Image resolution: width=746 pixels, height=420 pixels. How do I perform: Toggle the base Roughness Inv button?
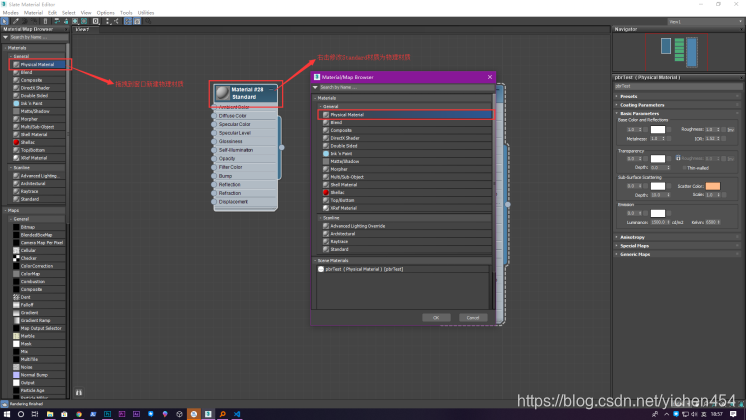point(731,129)
